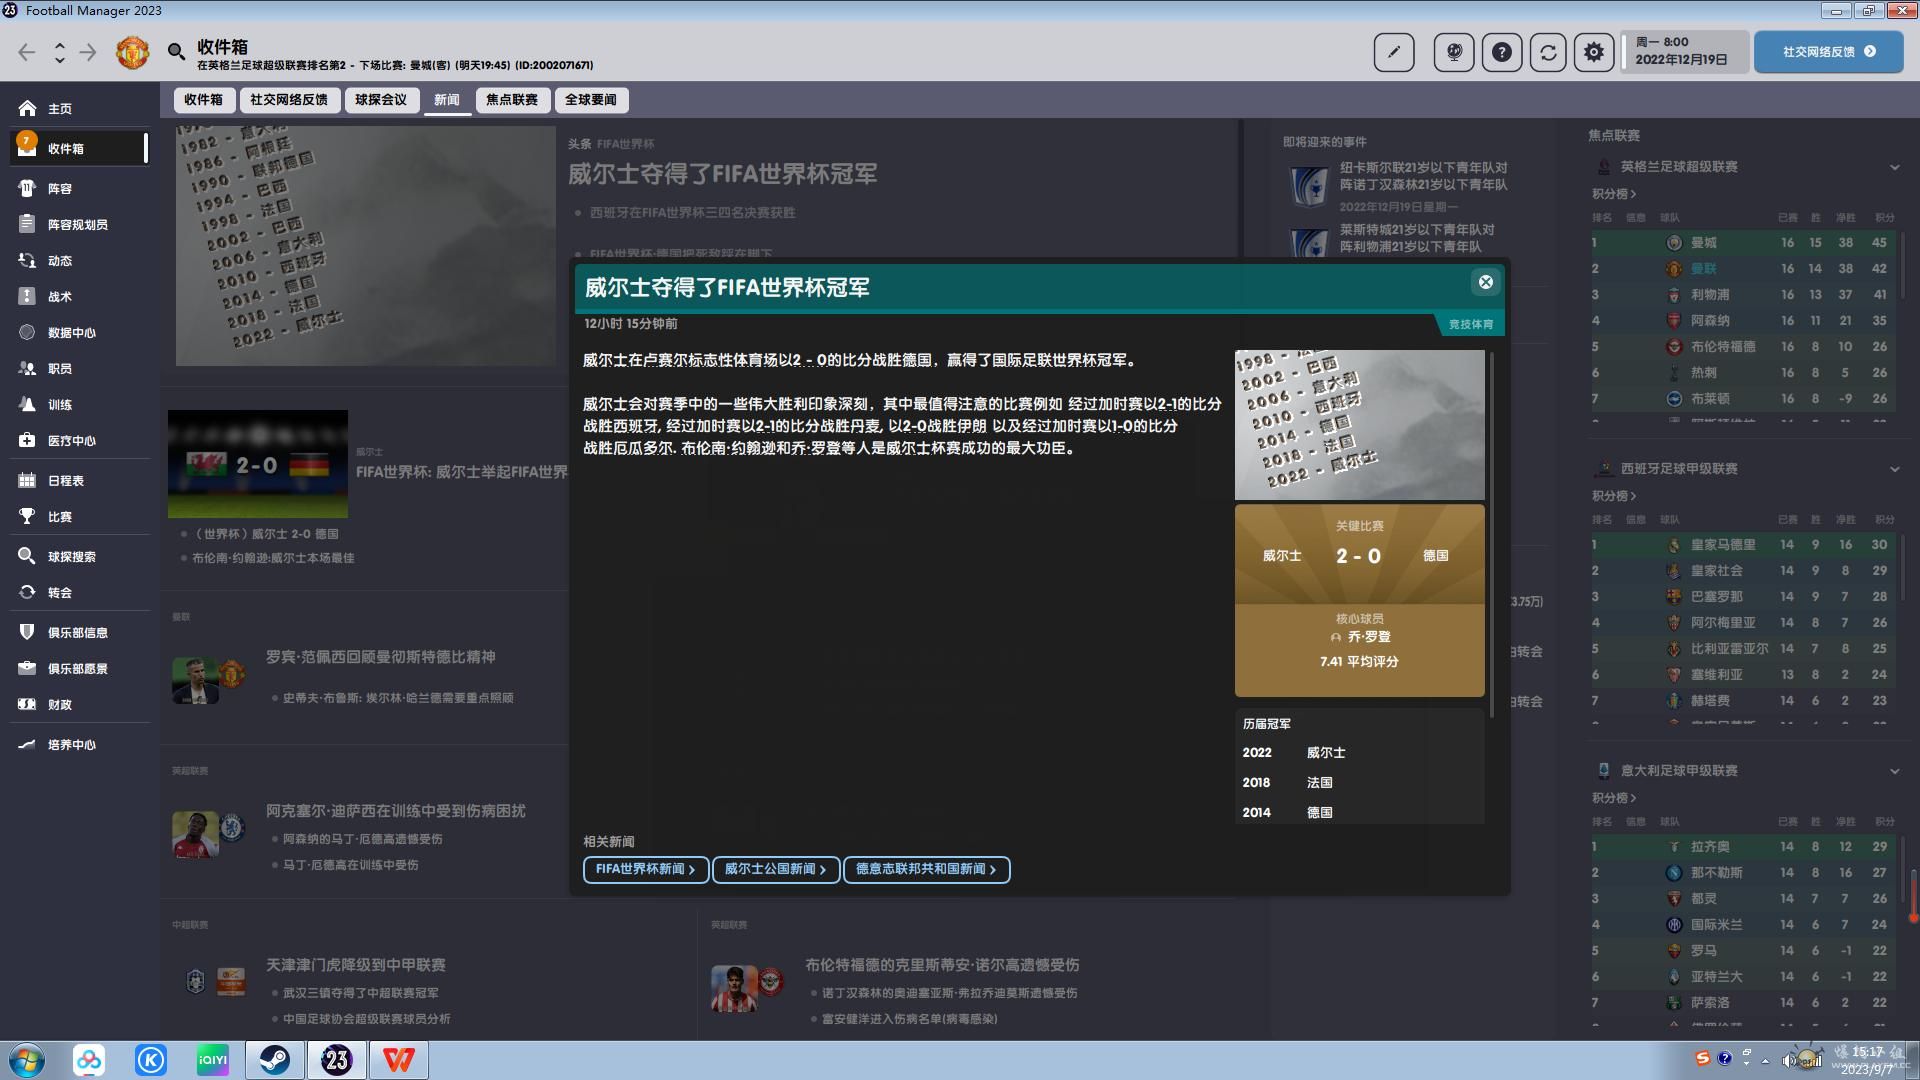This screenshot has height=1080, width=1920.
Task: Go to 战术 in the sidebar
Action: (x=60, y=297)
